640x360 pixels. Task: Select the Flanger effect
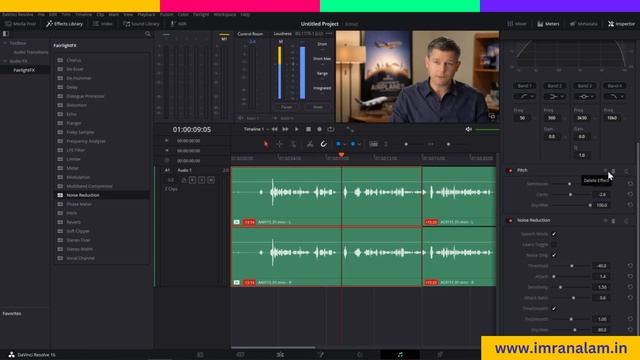pos(74,123)
